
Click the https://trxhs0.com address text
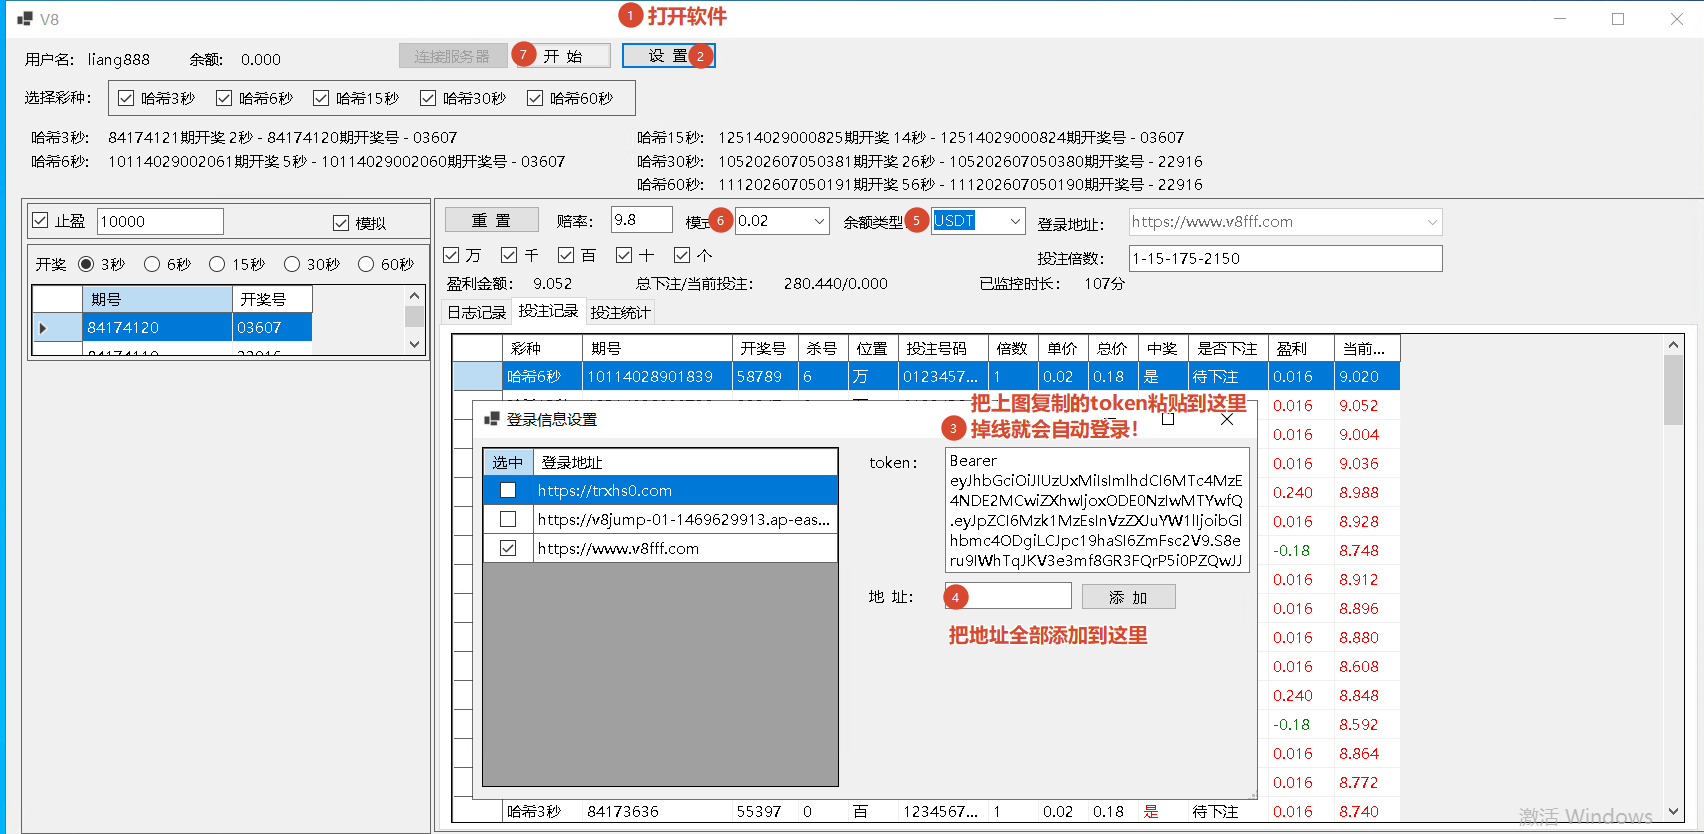604,490
